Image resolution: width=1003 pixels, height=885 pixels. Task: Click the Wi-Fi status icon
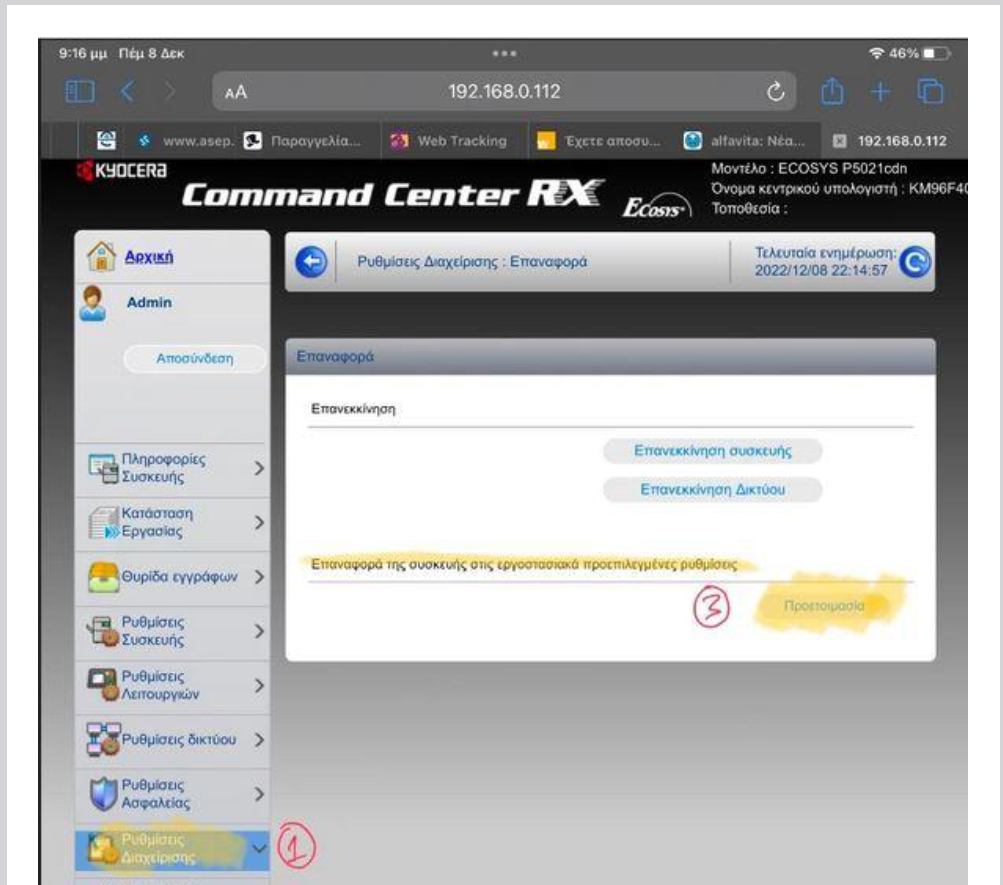pos(876,54)
